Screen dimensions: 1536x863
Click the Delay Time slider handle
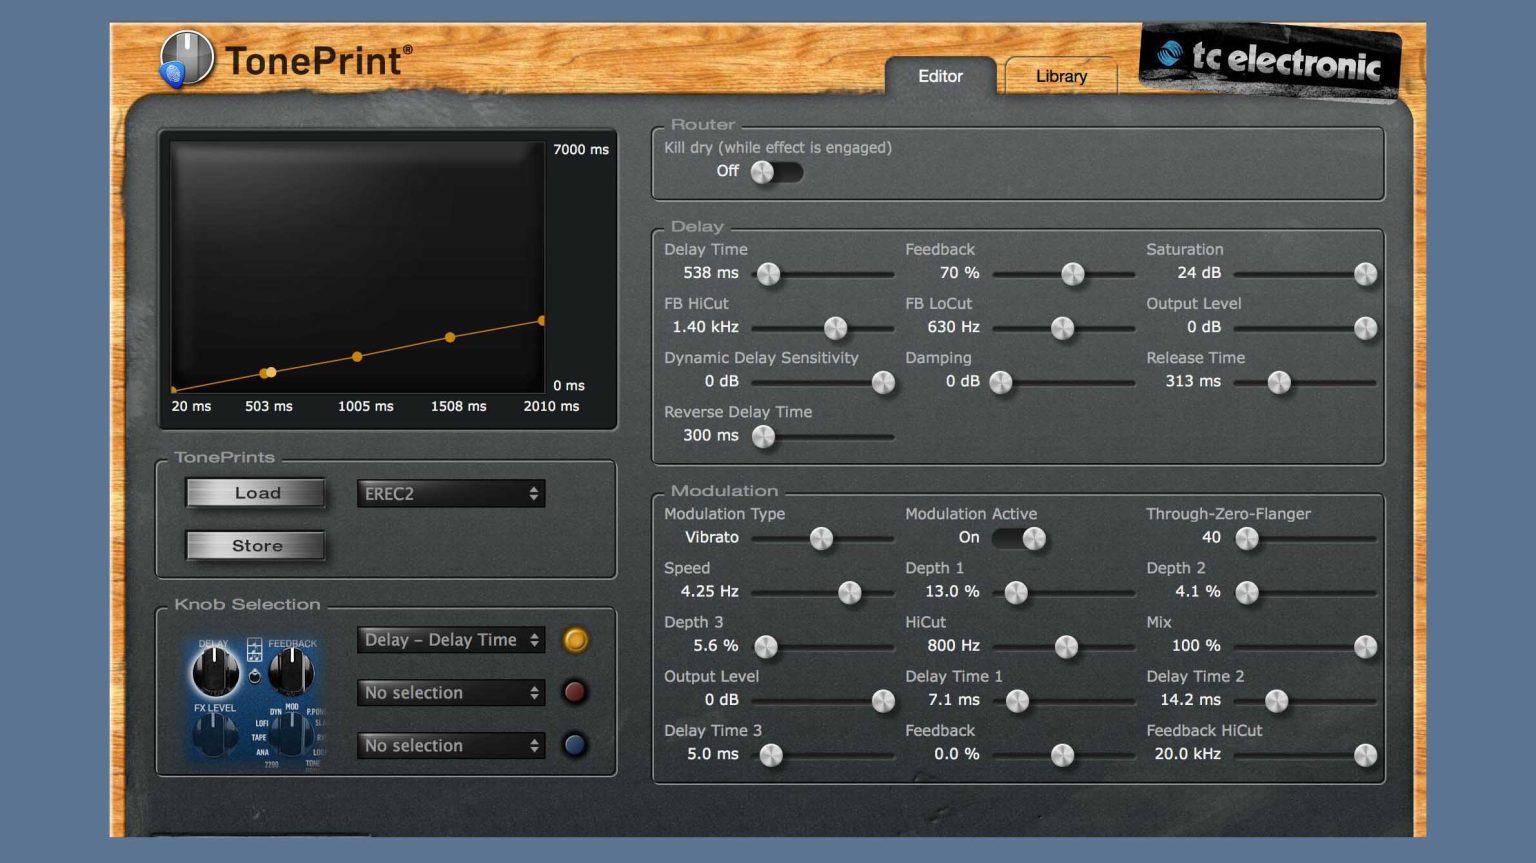tap(768, 274)
